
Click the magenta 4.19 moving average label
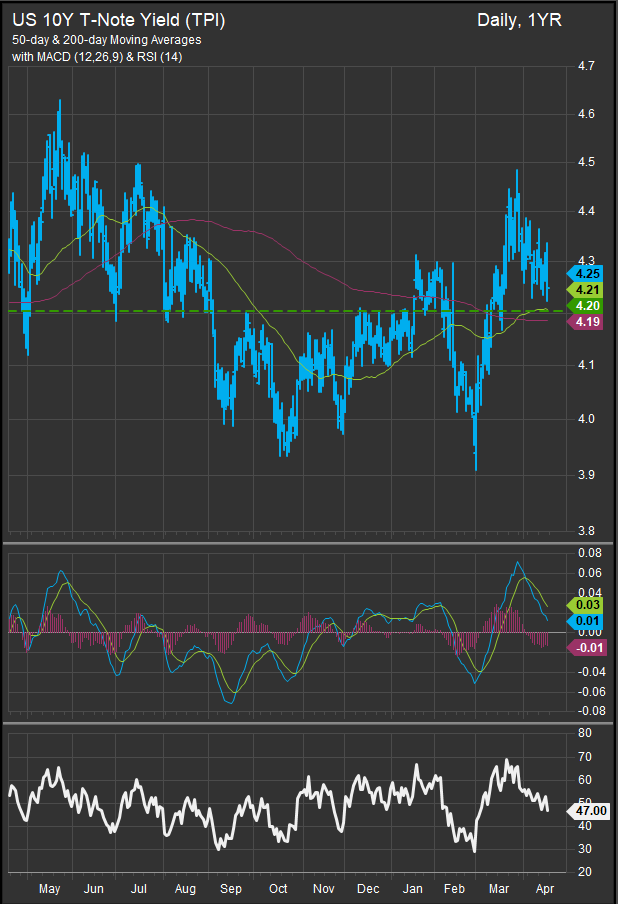click(587, 322)
